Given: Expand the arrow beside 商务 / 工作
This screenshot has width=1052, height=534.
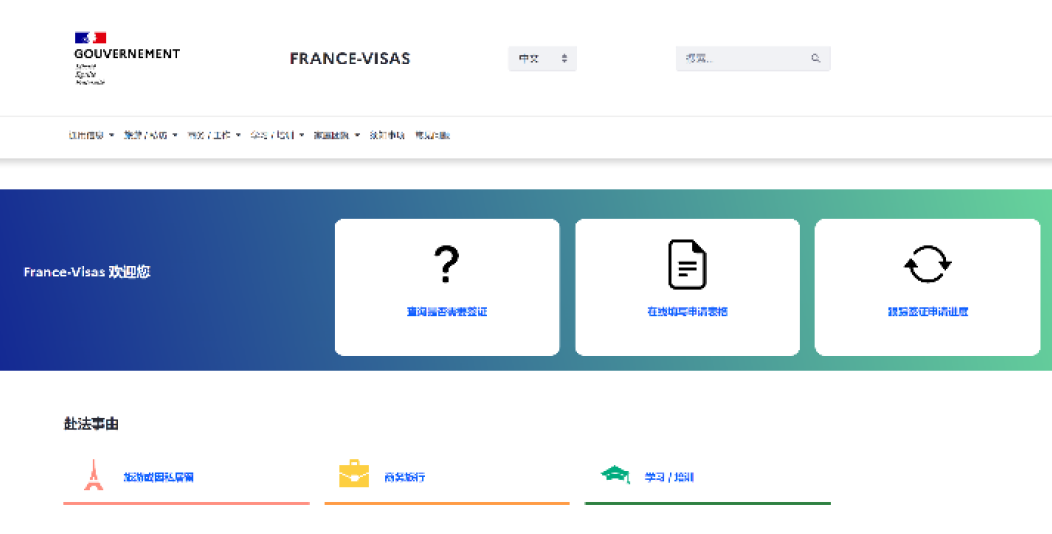Looking at the screenshot, I should pos(238,135).
